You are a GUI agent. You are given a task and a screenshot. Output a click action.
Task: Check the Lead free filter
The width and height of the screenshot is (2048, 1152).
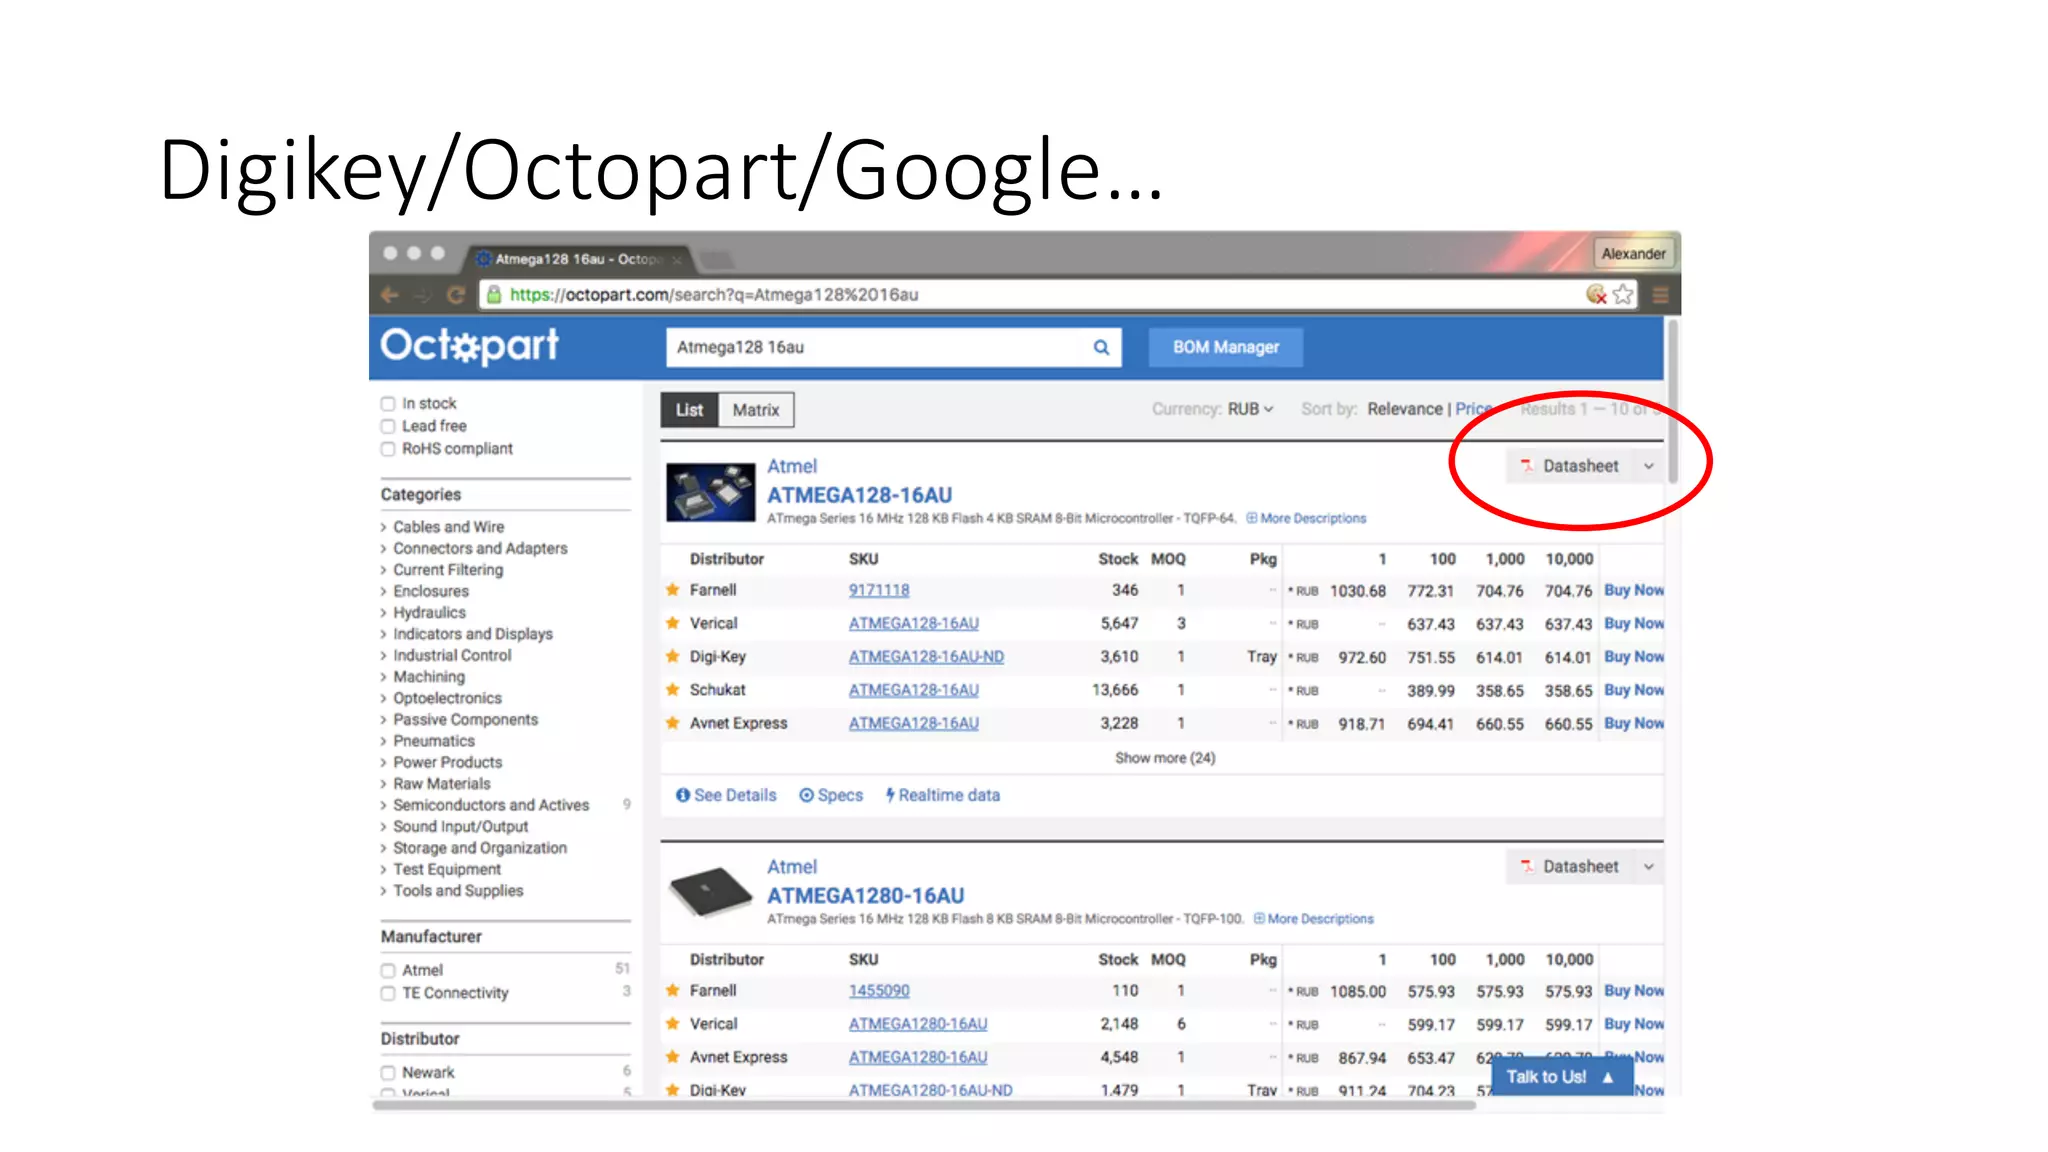388,427
